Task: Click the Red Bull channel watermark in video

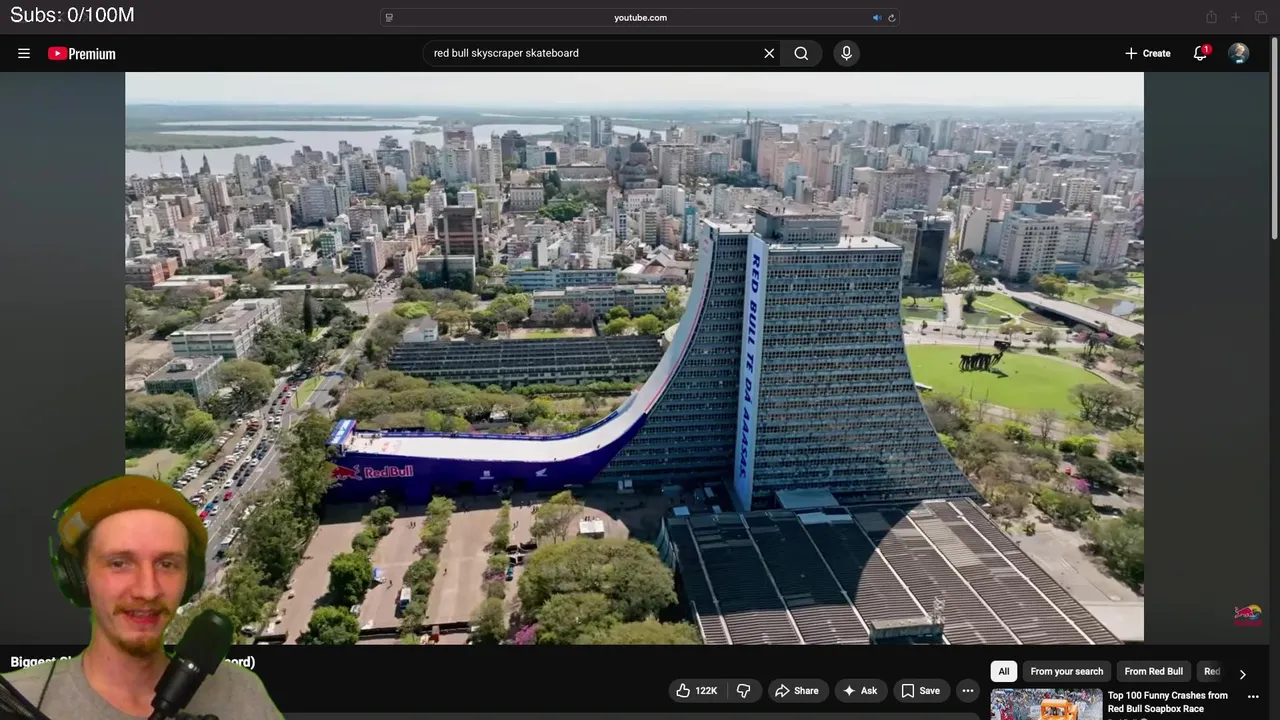Action: pyautogui.click(x=1247, y=615)
